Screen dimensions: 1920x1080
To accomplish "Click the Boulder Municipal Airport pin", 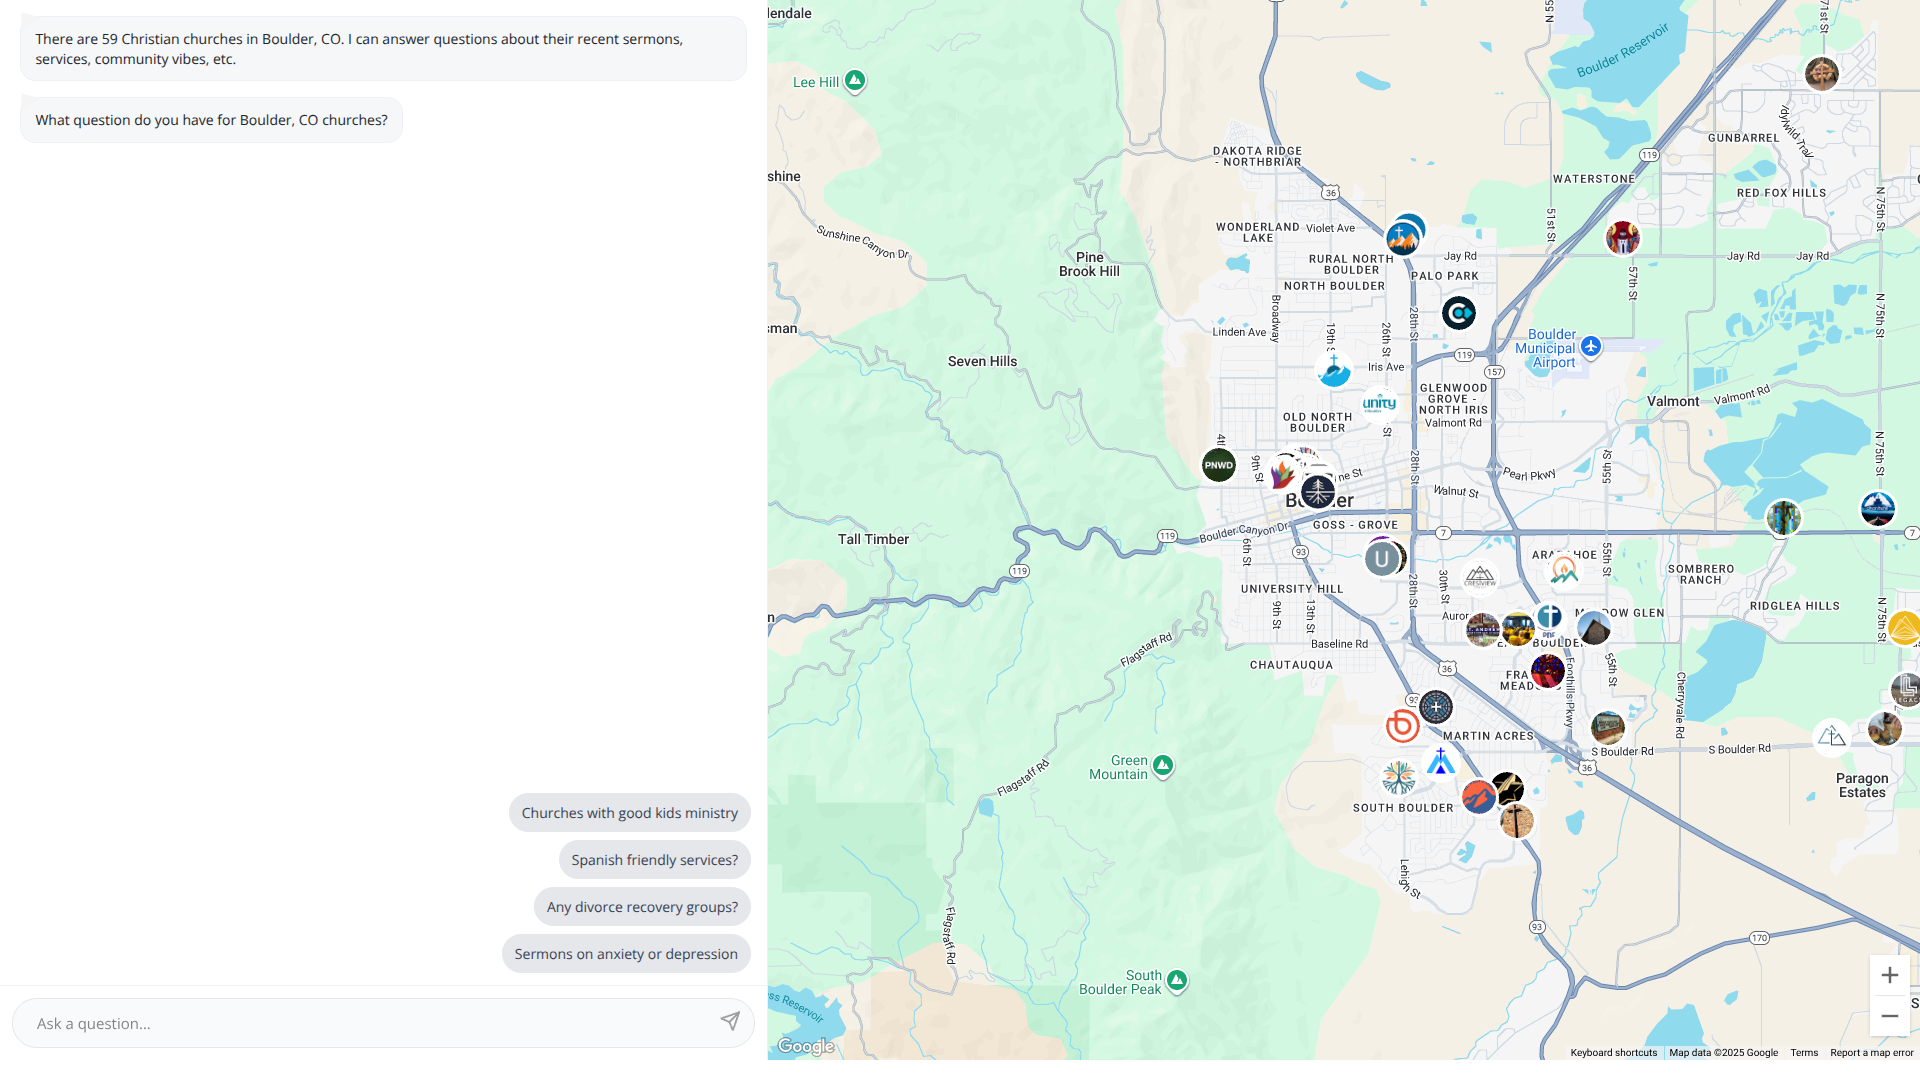I will pos(1590,347).
